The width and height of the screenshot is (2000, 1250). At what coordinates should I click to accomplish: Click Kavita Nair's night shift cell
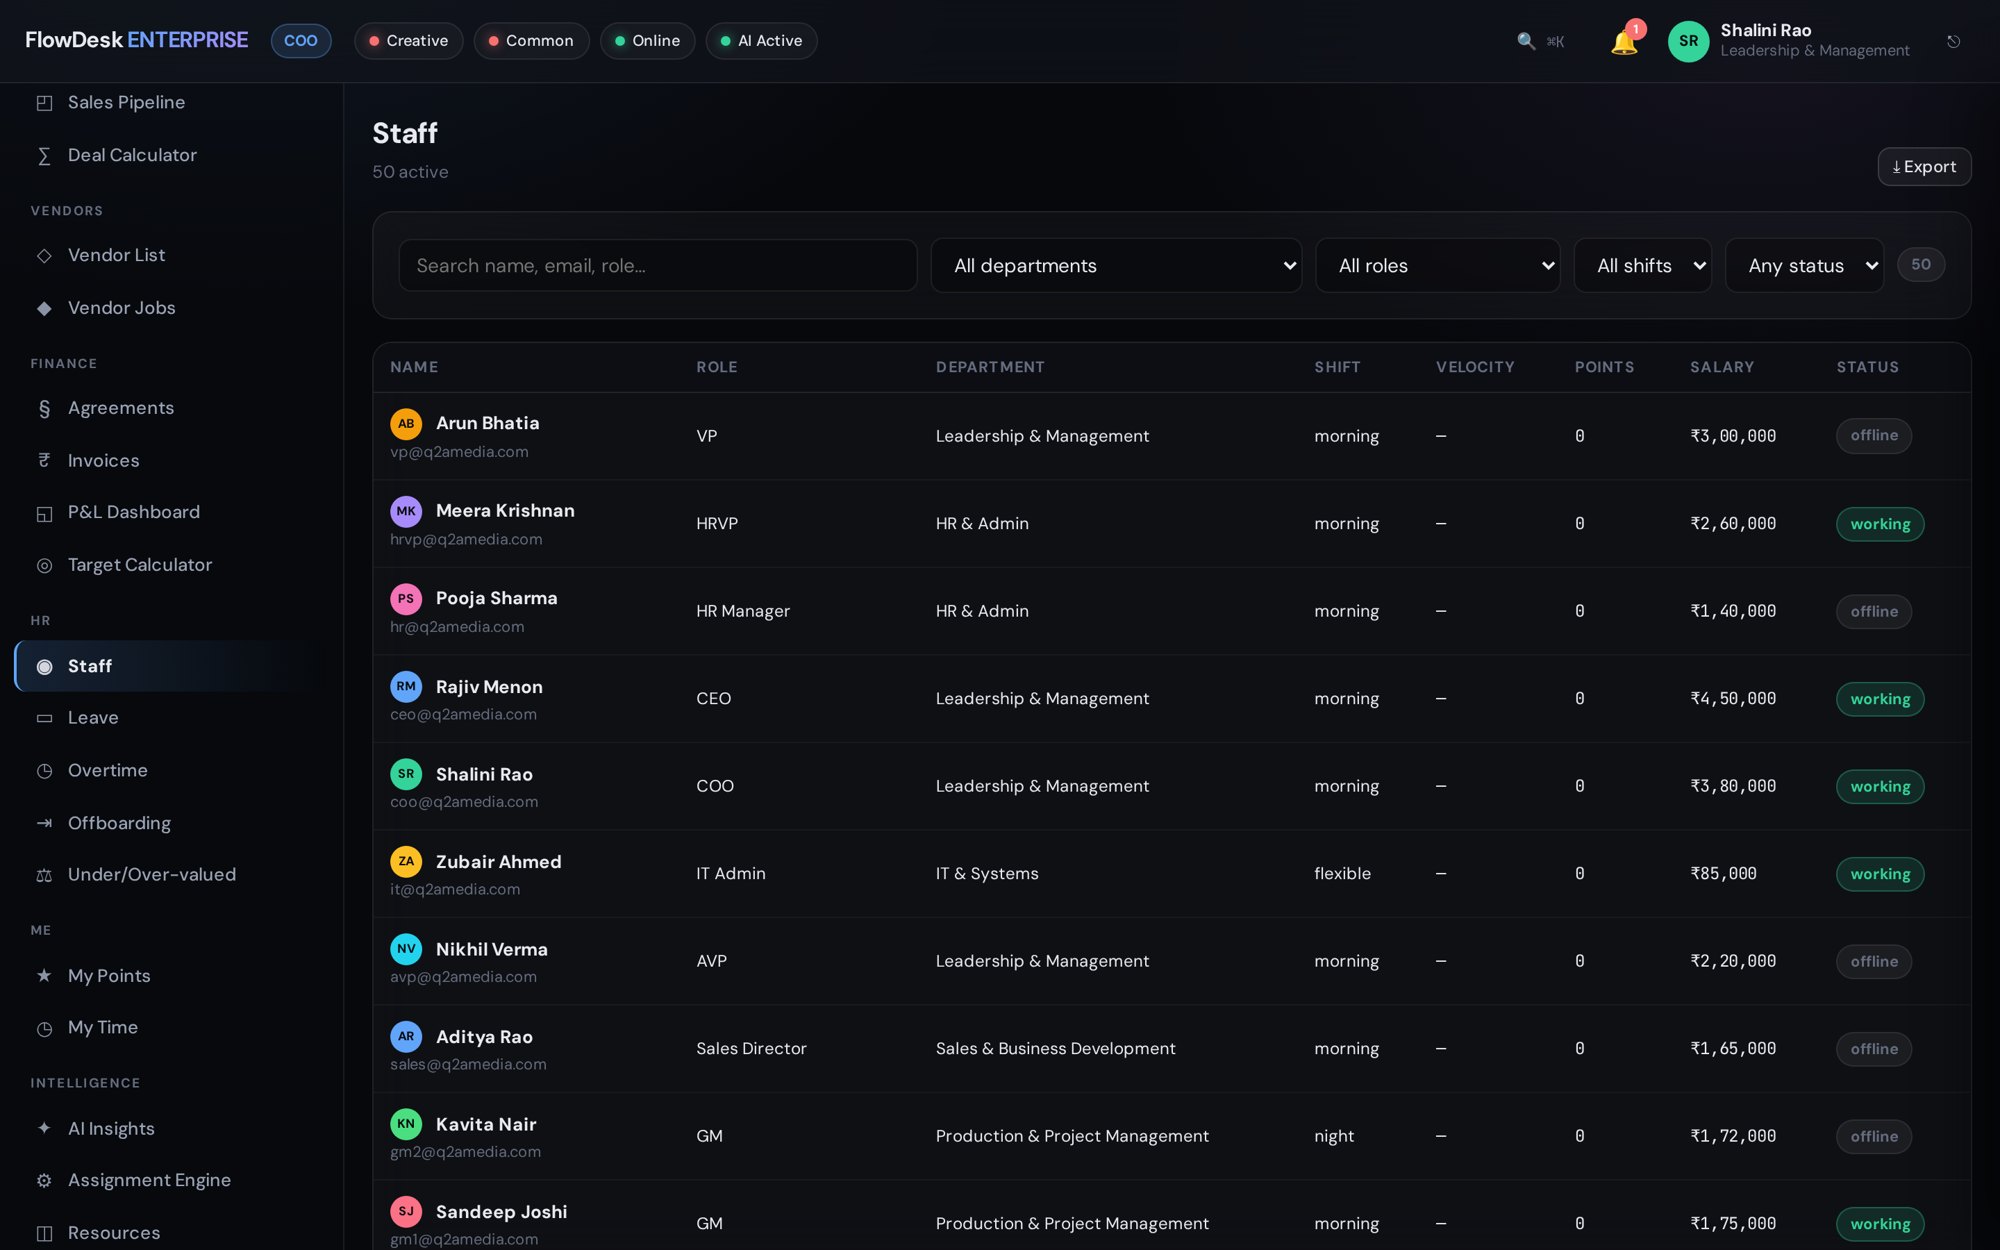pyautogui.click(x=1334, y=1136)
